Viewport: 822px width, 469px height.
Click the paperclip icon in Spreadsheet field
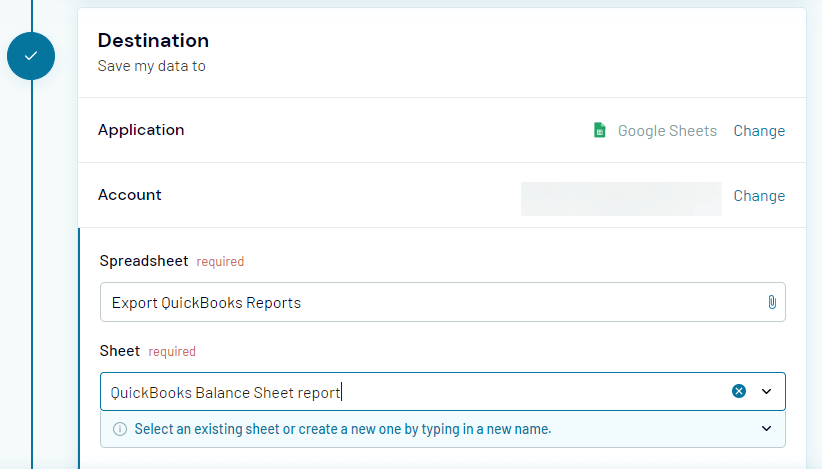point(772,302)
